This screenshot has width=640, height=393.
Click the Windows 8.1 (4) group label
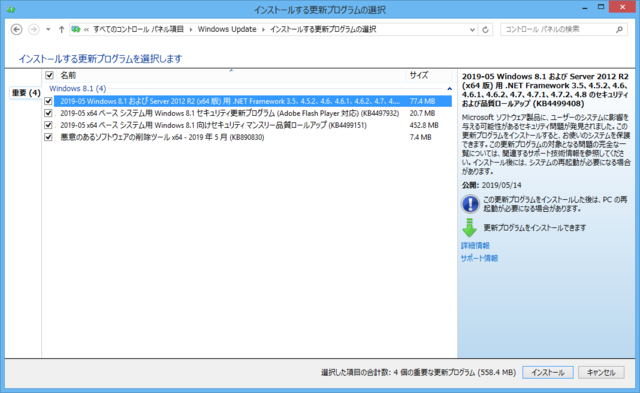point(78,88)
